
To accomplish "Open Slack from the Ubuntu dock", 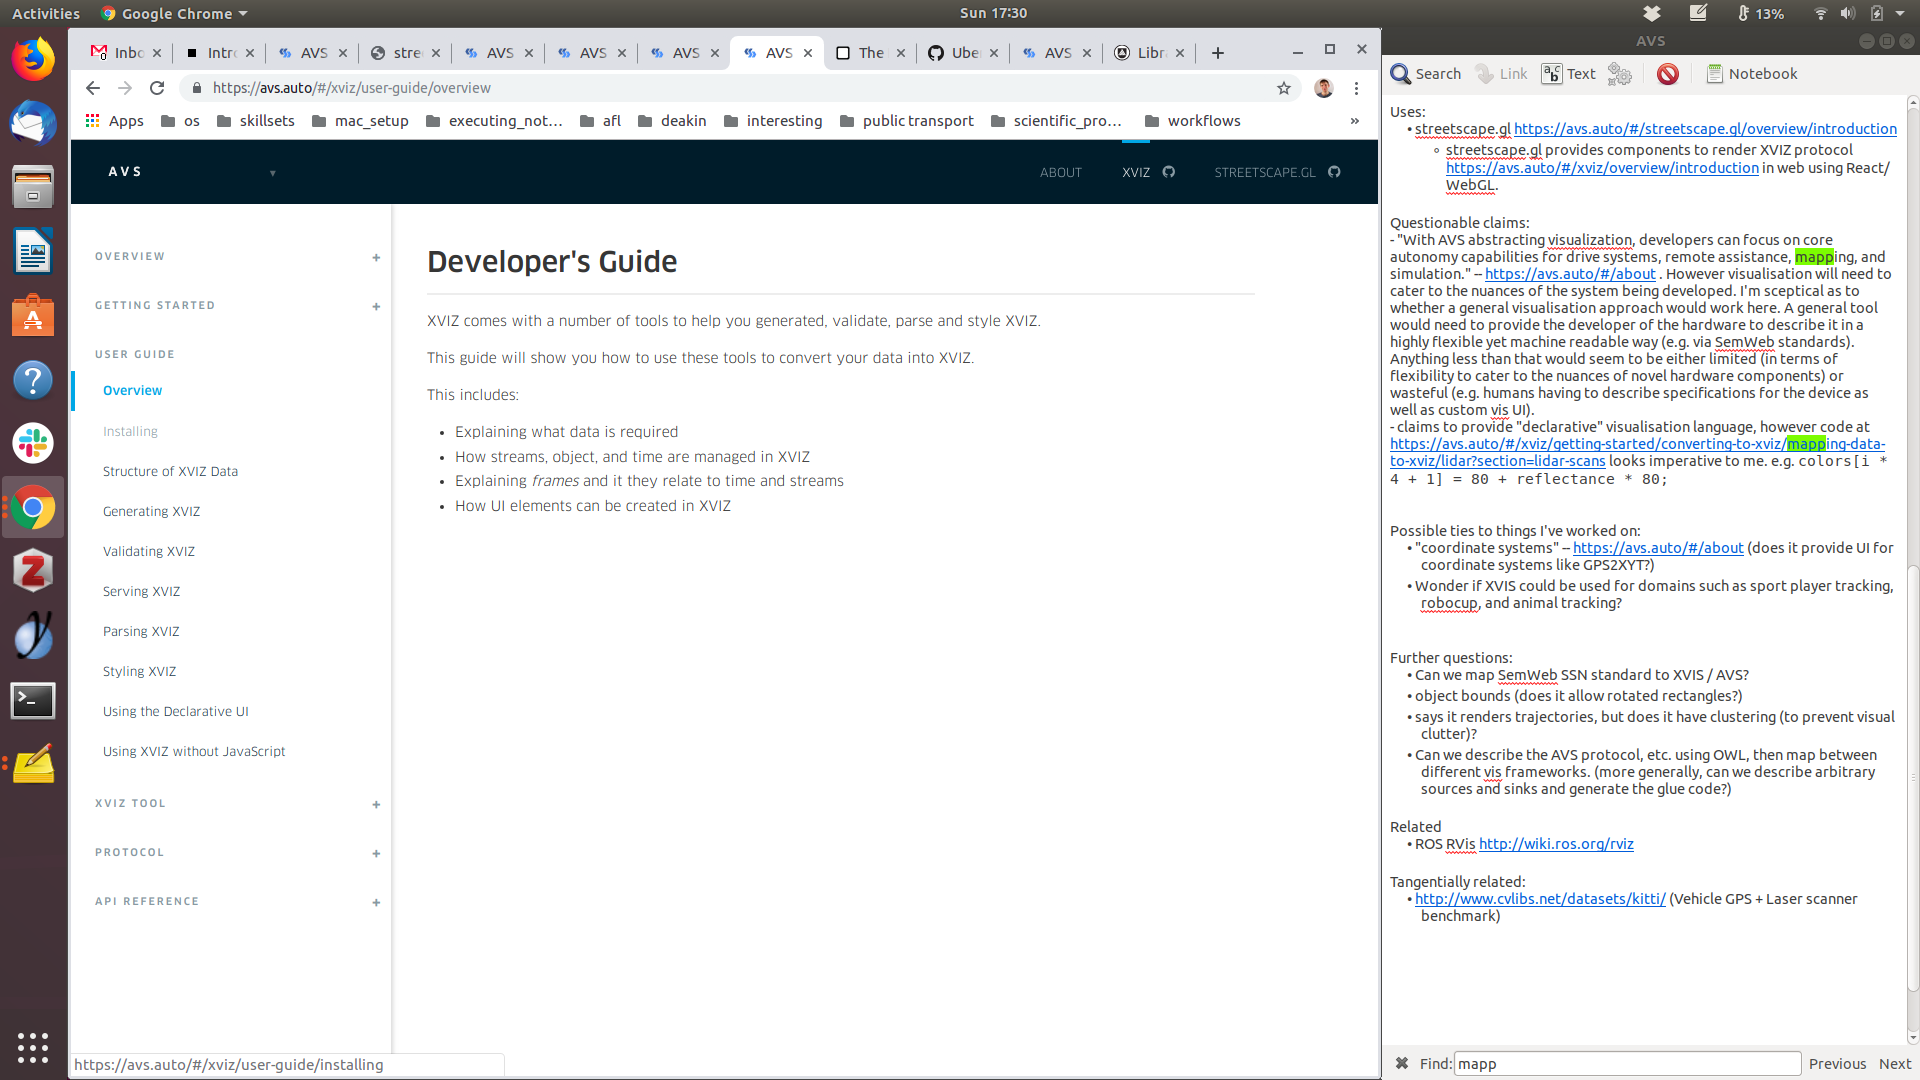I will point(33,443).
